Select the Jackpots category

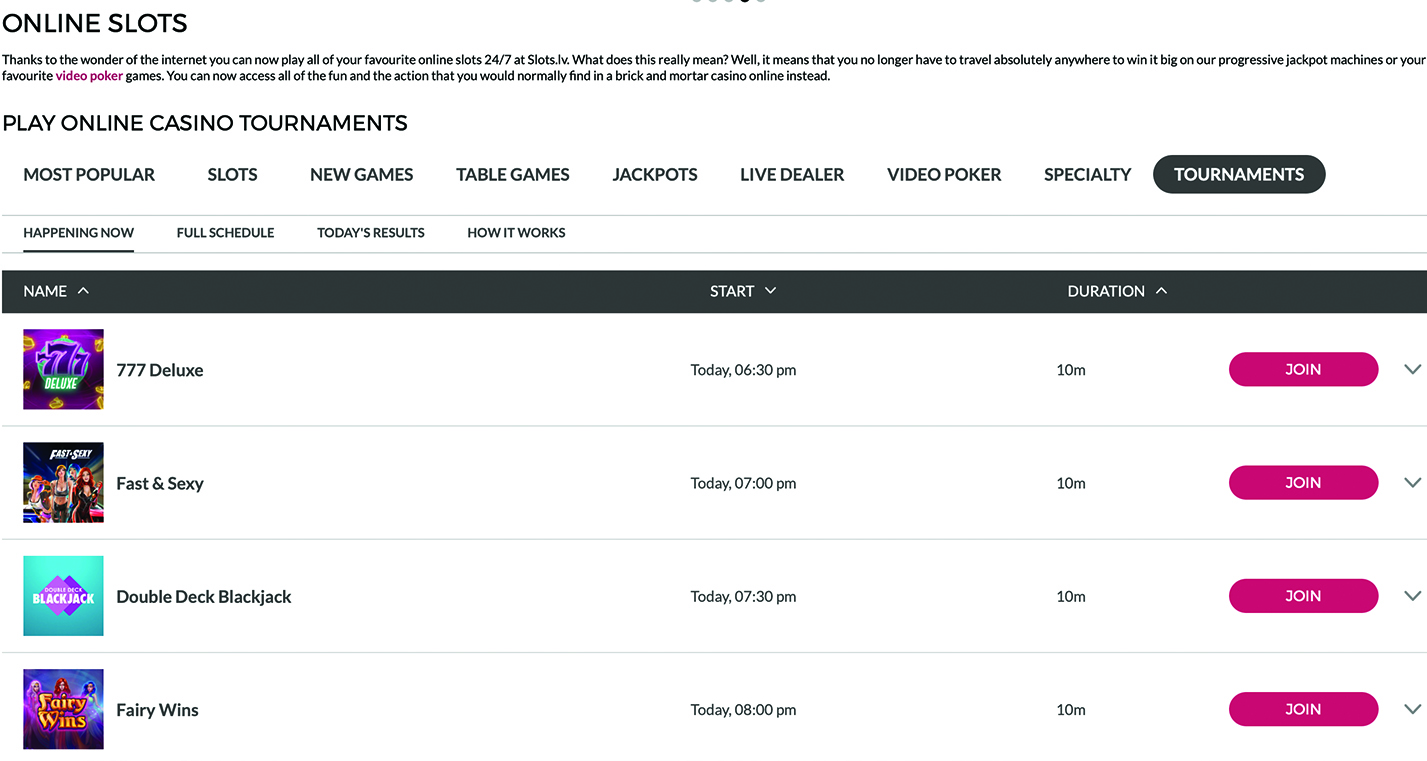(655, 174)
